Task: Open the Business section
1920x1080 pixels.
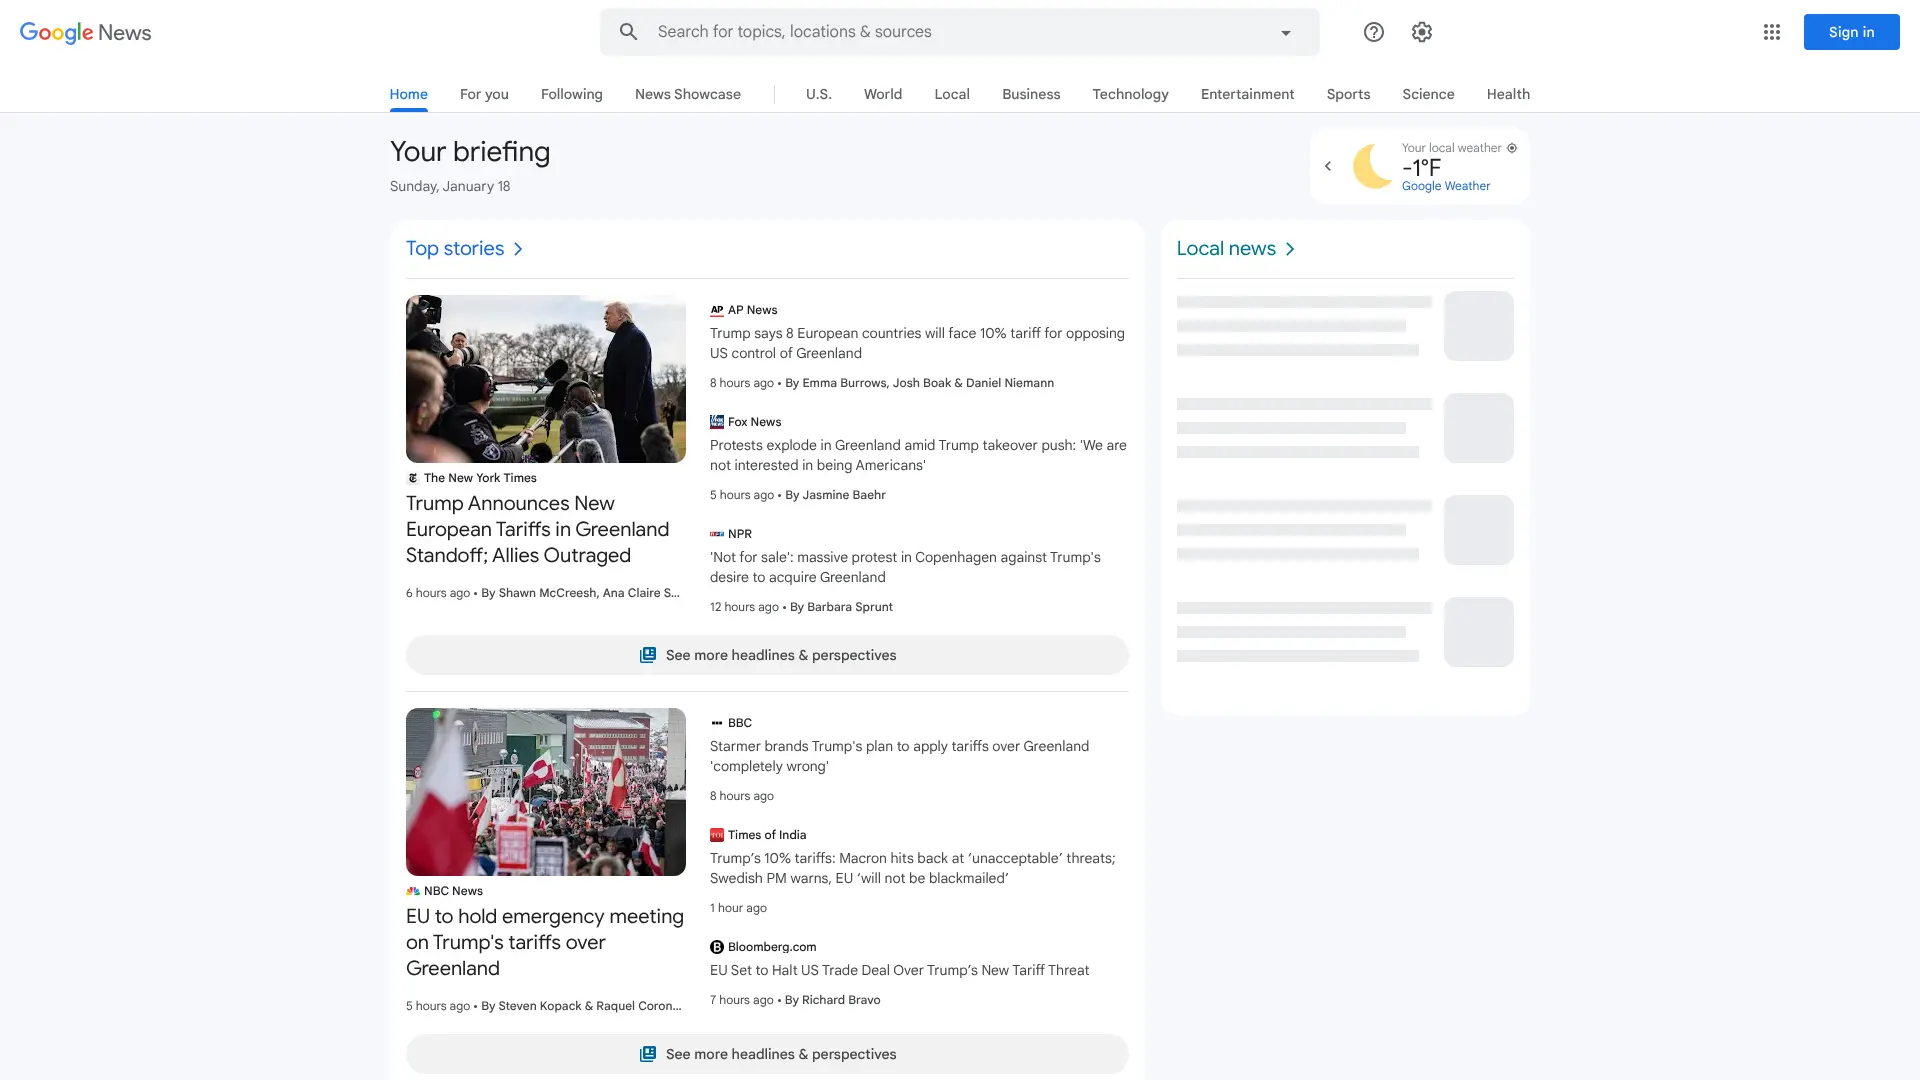Action: pyautogui.click(x=1031, y=94)
